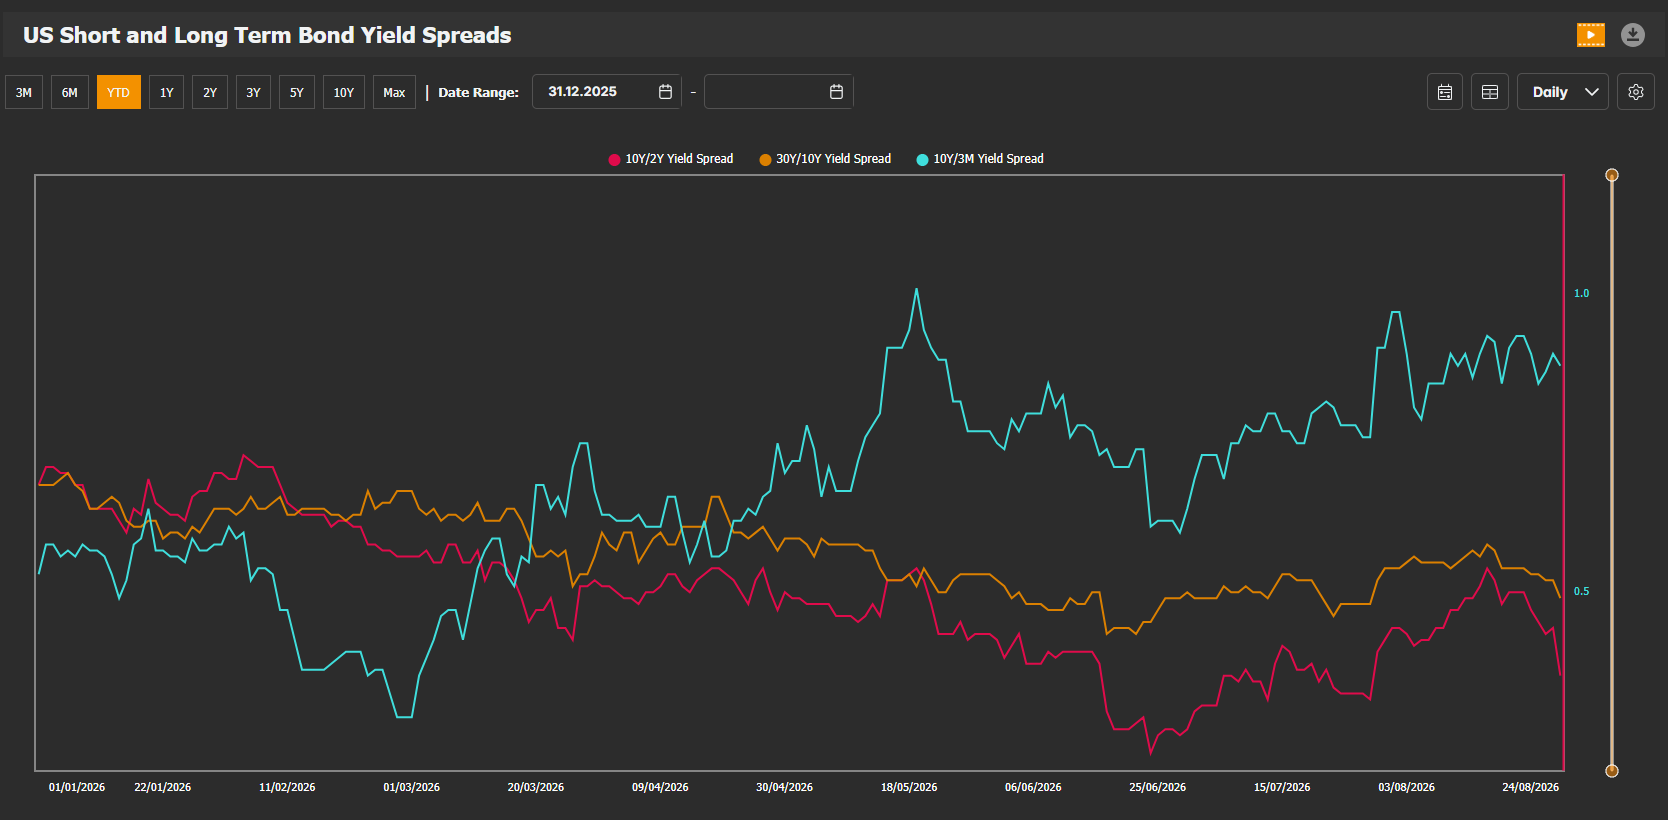Choose the 10Y range button

coord(344,92)
